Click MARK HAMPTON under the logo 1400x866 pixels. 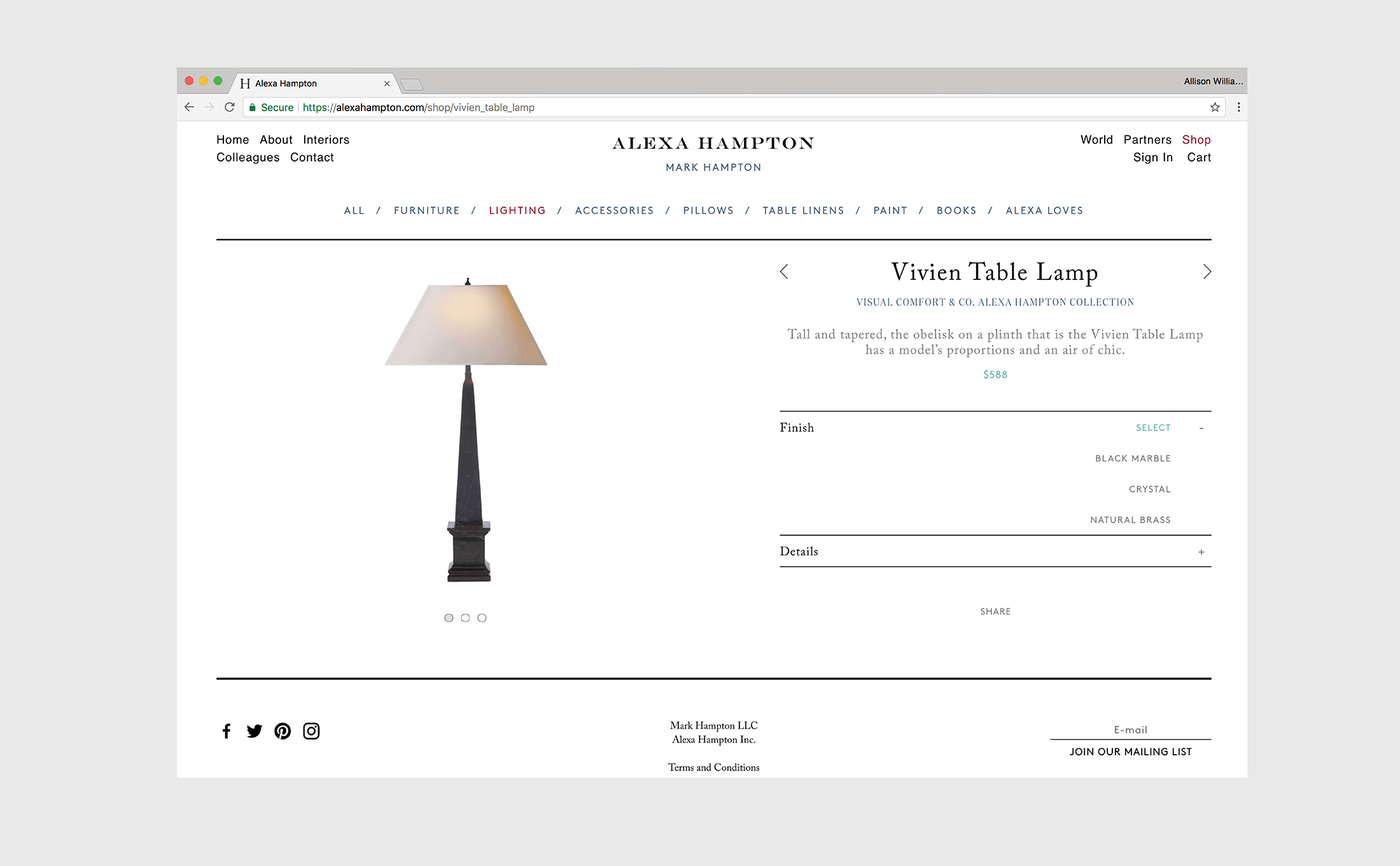coord(713,168)
